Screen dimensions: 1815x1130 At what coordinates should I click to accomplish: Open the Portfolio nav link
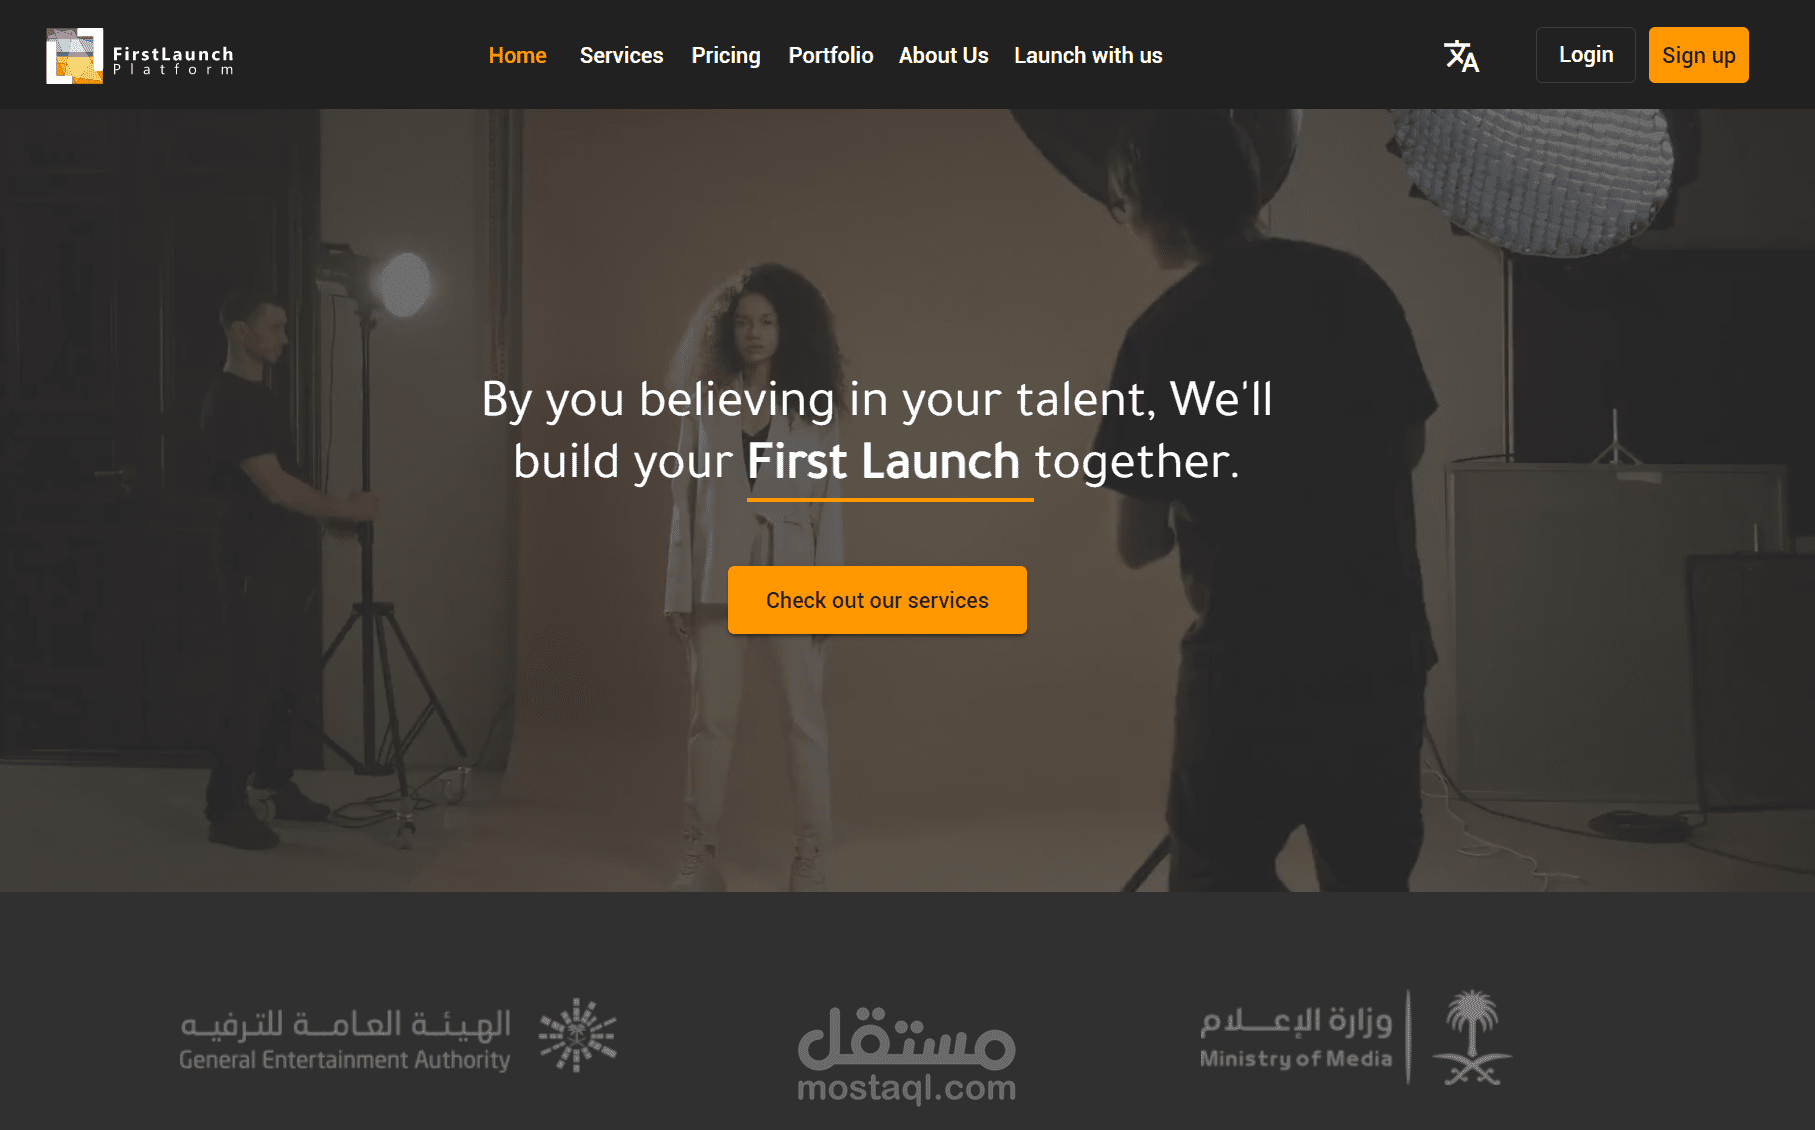831,56
